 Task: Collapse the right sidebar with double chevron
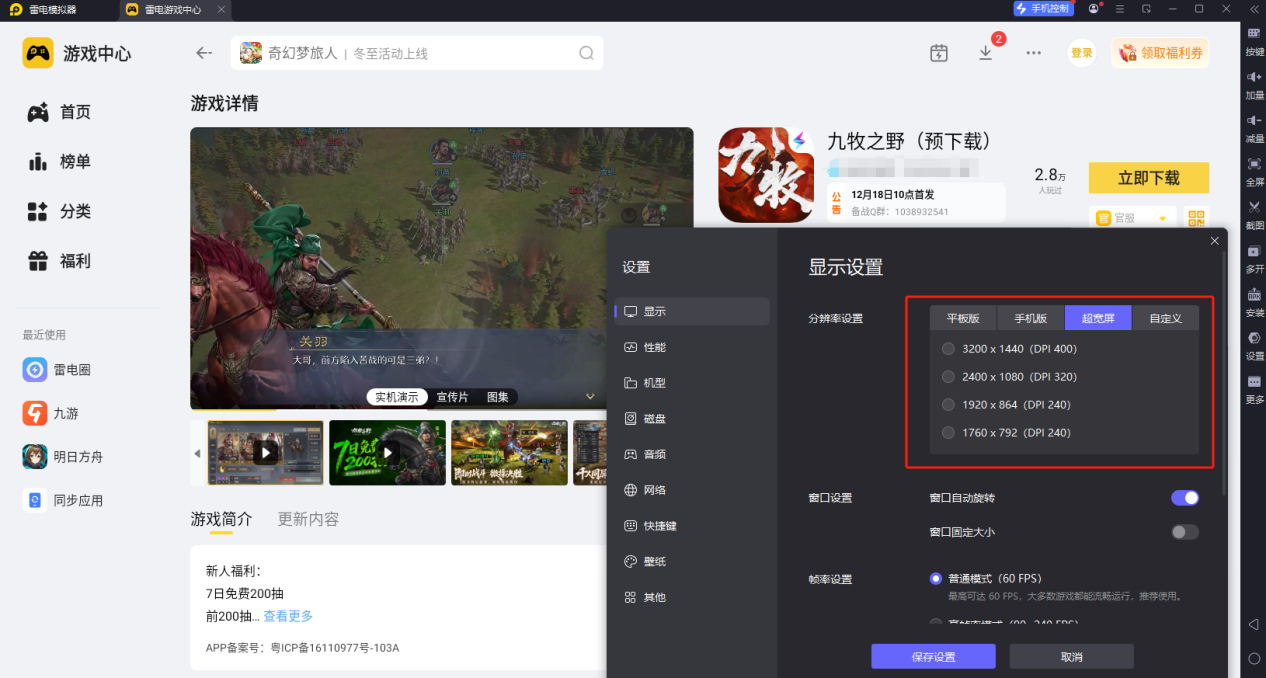click(x=1254, y=9)
